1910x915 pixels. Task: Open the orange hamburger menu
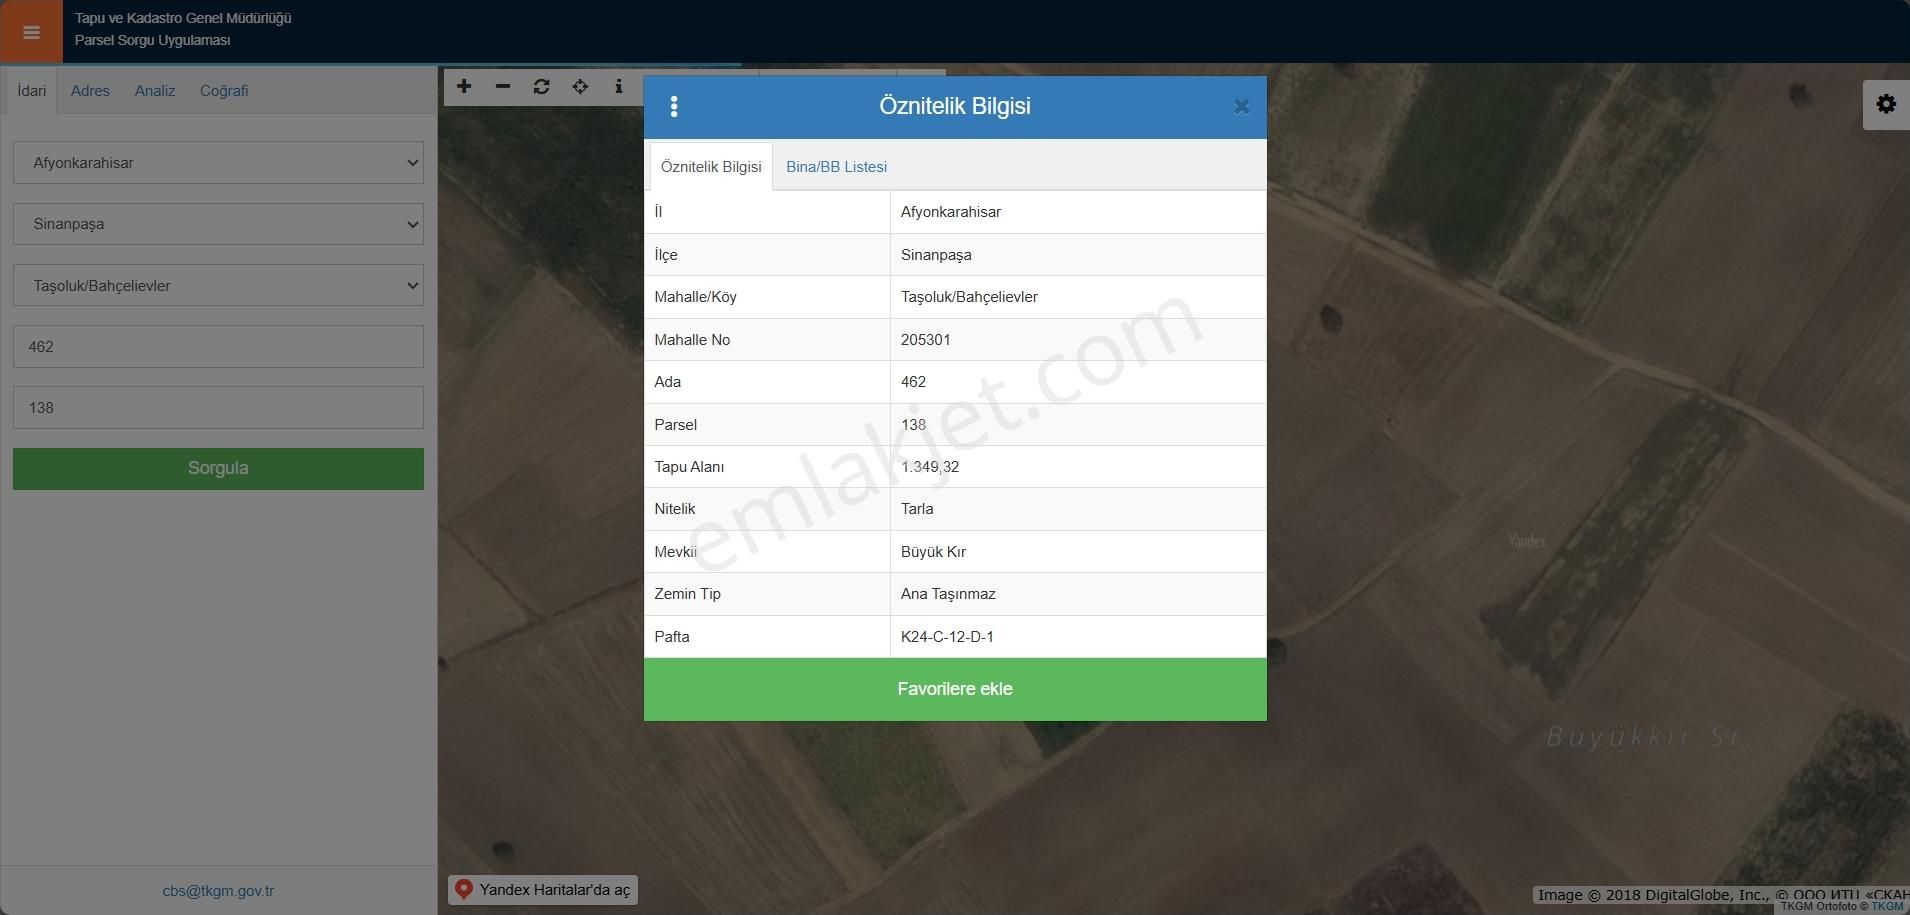click(31, 32)
